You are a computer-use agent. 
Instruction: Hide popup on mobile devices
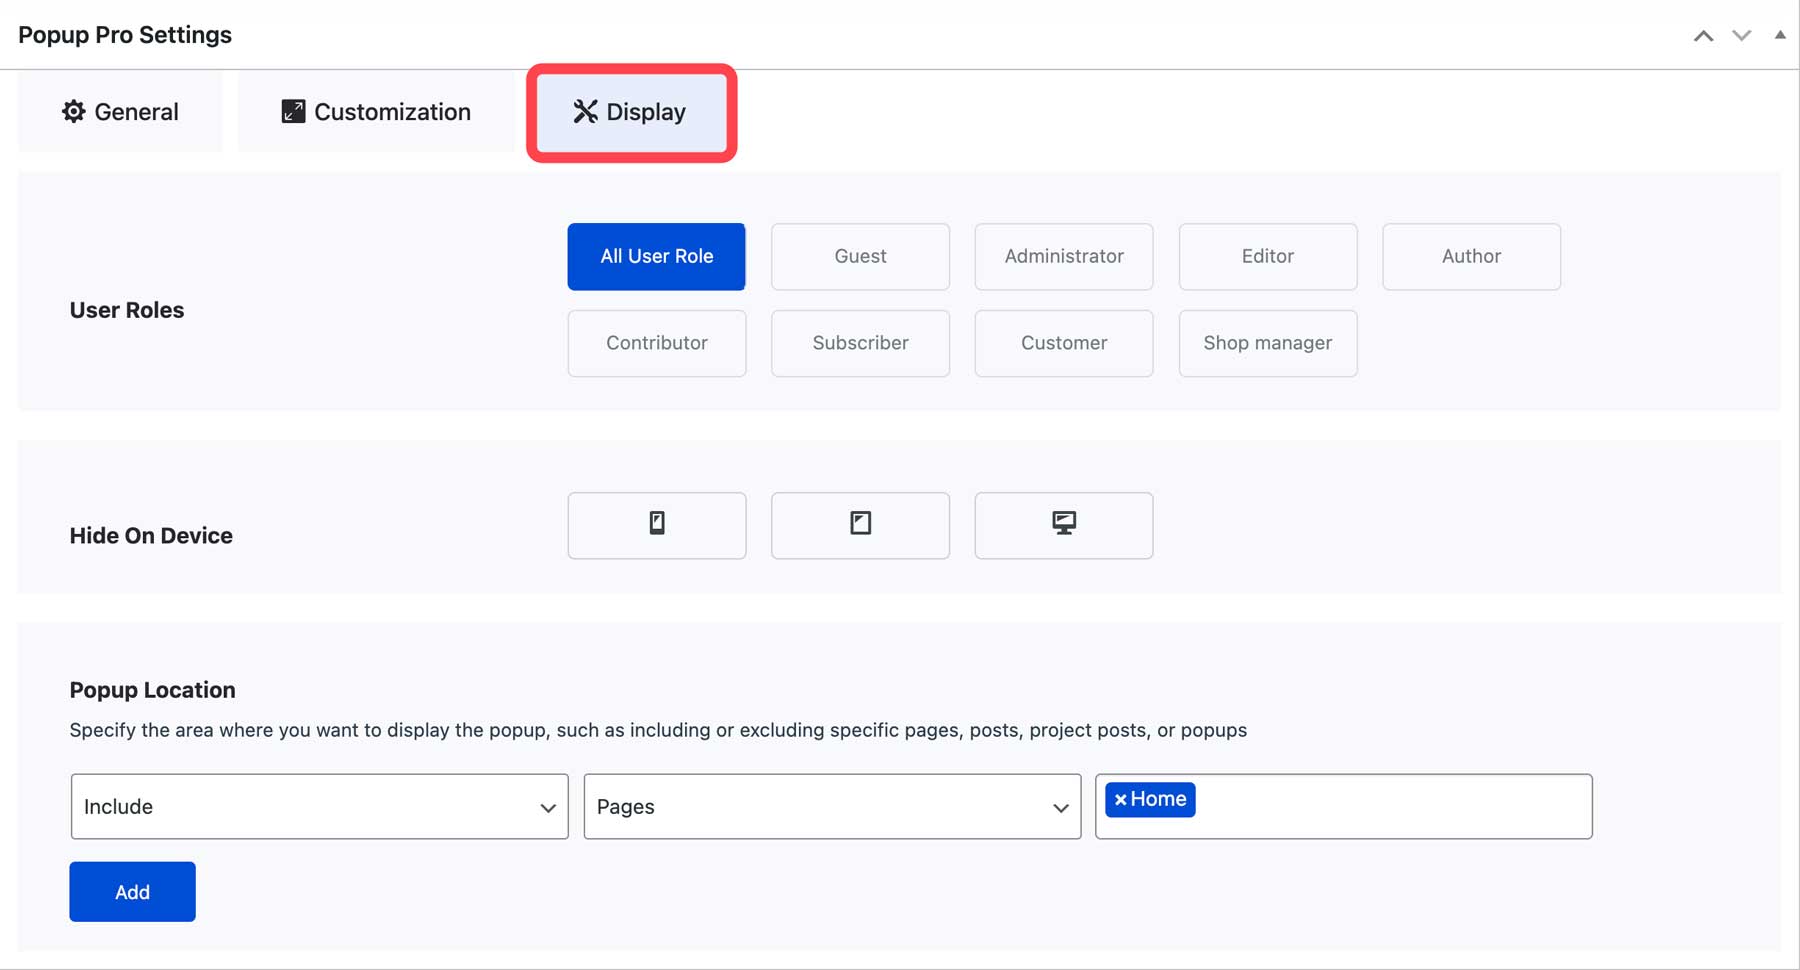point(656,525)
